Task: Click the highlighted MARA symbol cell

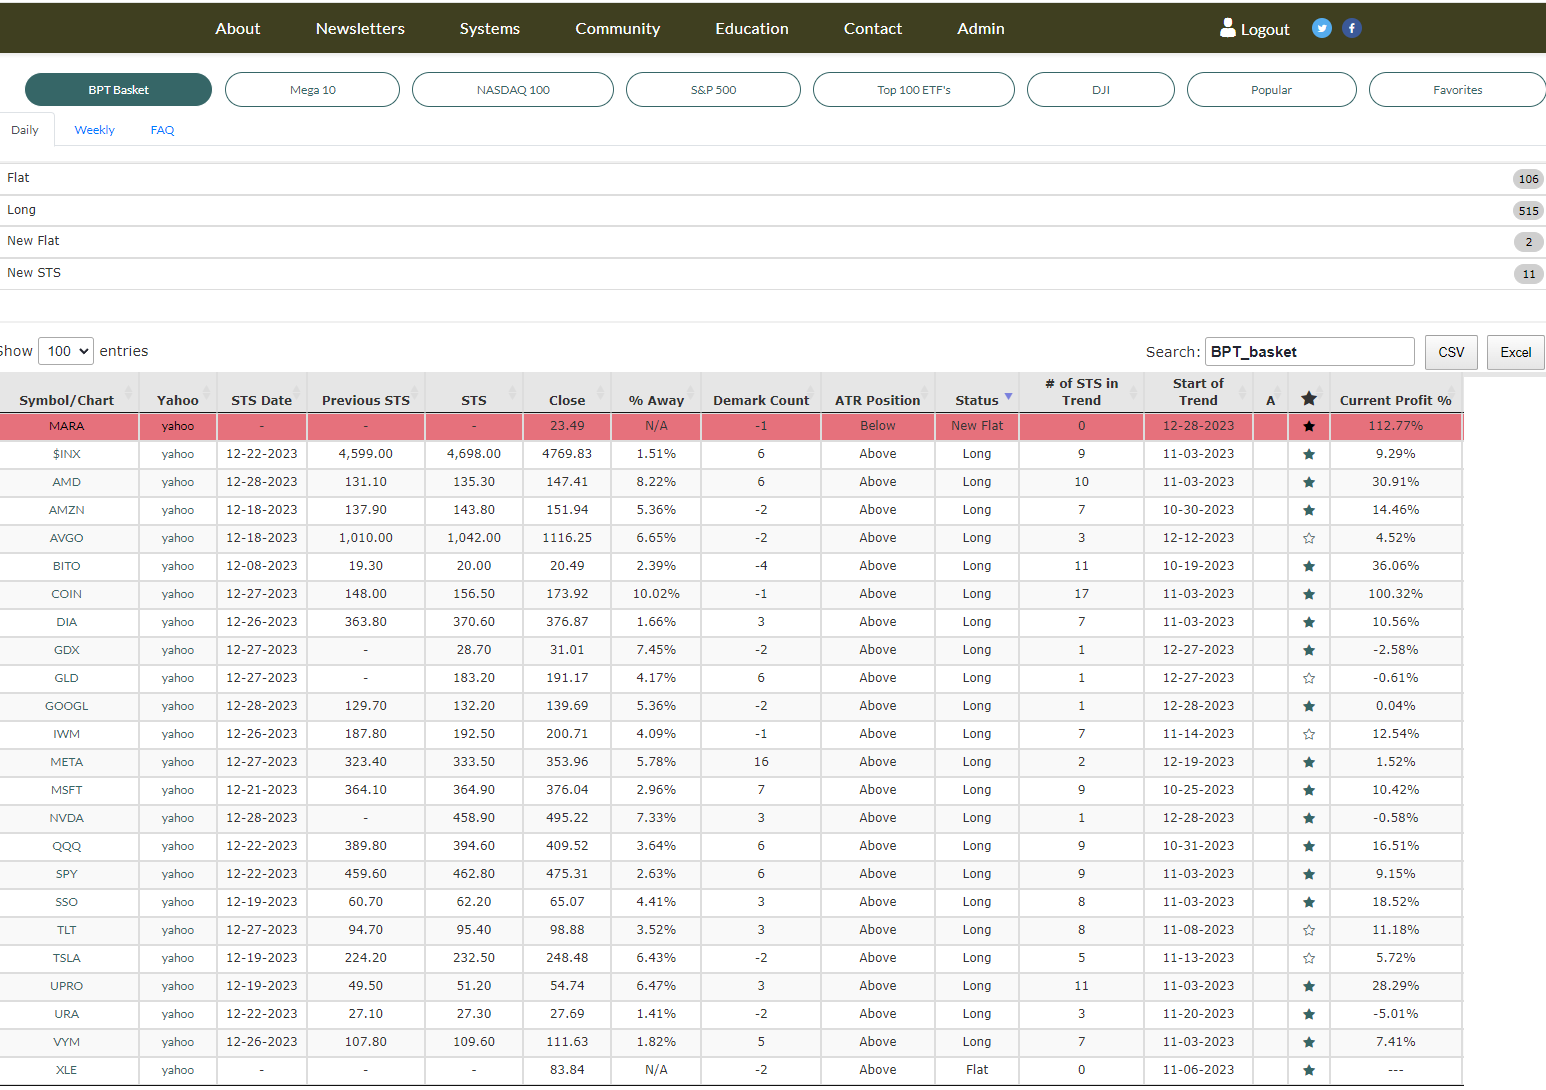Action: 67,426
